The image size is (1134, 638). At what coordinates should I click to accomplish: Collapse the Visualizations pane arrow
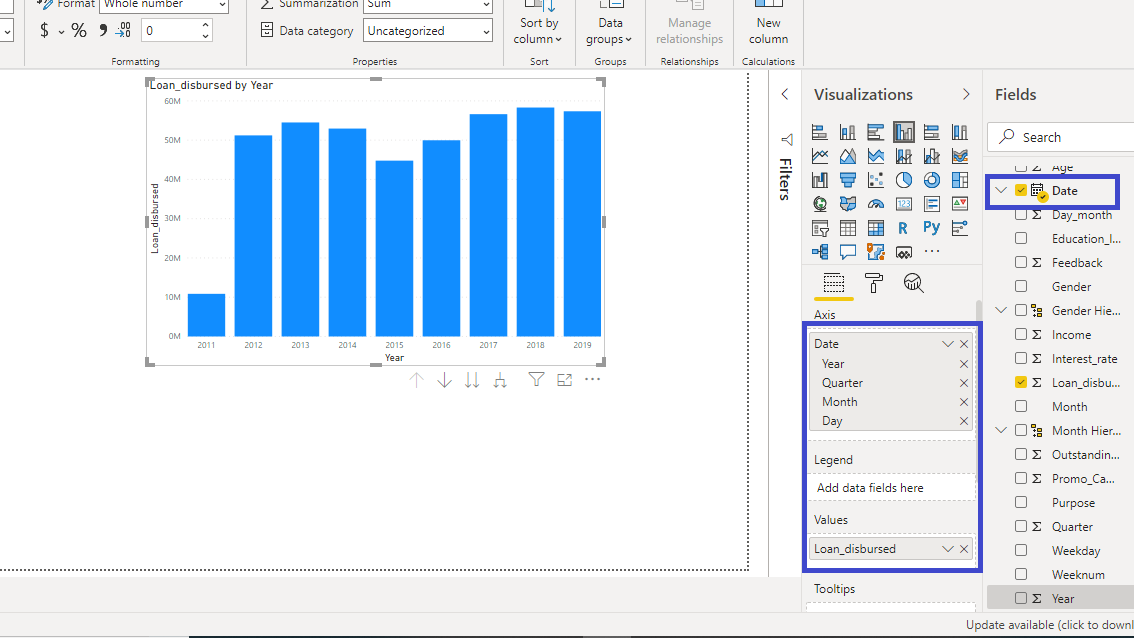966,95
